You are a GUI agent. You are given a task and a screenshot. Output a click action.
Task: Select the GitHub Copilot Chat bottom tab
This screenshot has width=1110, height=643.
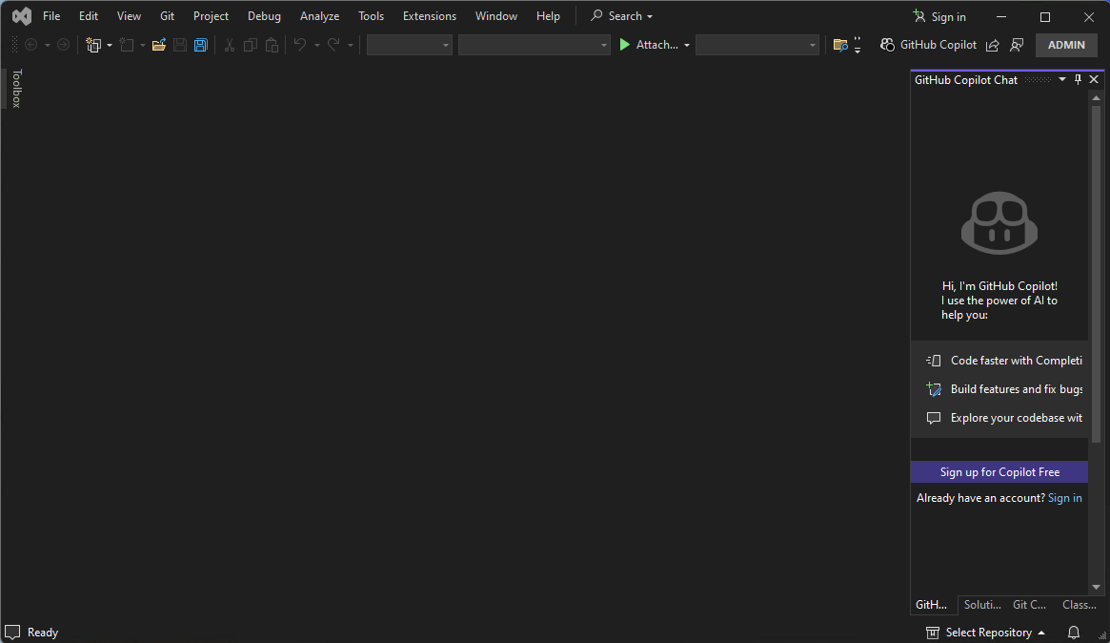[932, 605]
